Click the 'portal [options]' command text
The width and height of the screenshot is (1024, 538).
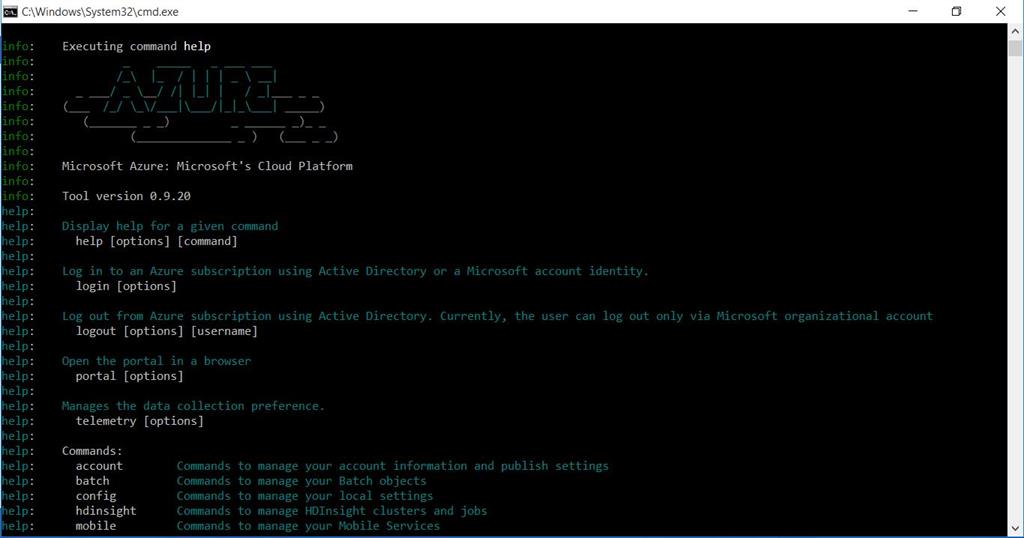point(129,376)
